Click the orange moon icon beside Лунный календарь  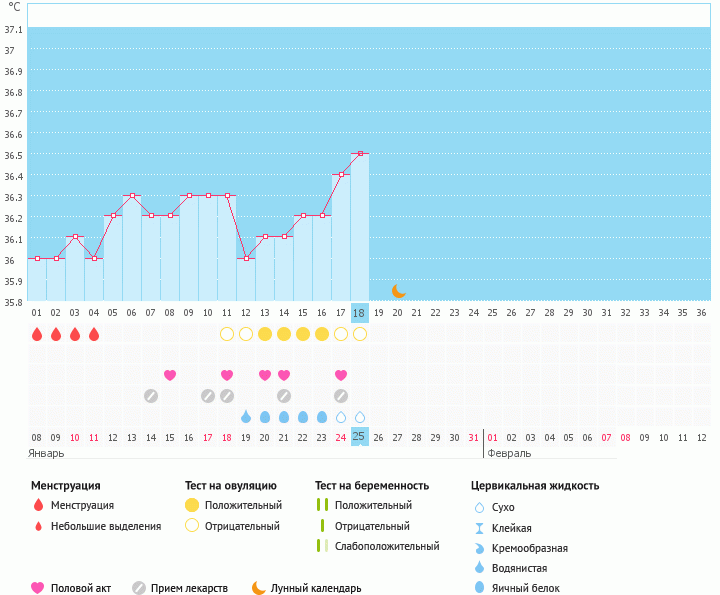259,588
